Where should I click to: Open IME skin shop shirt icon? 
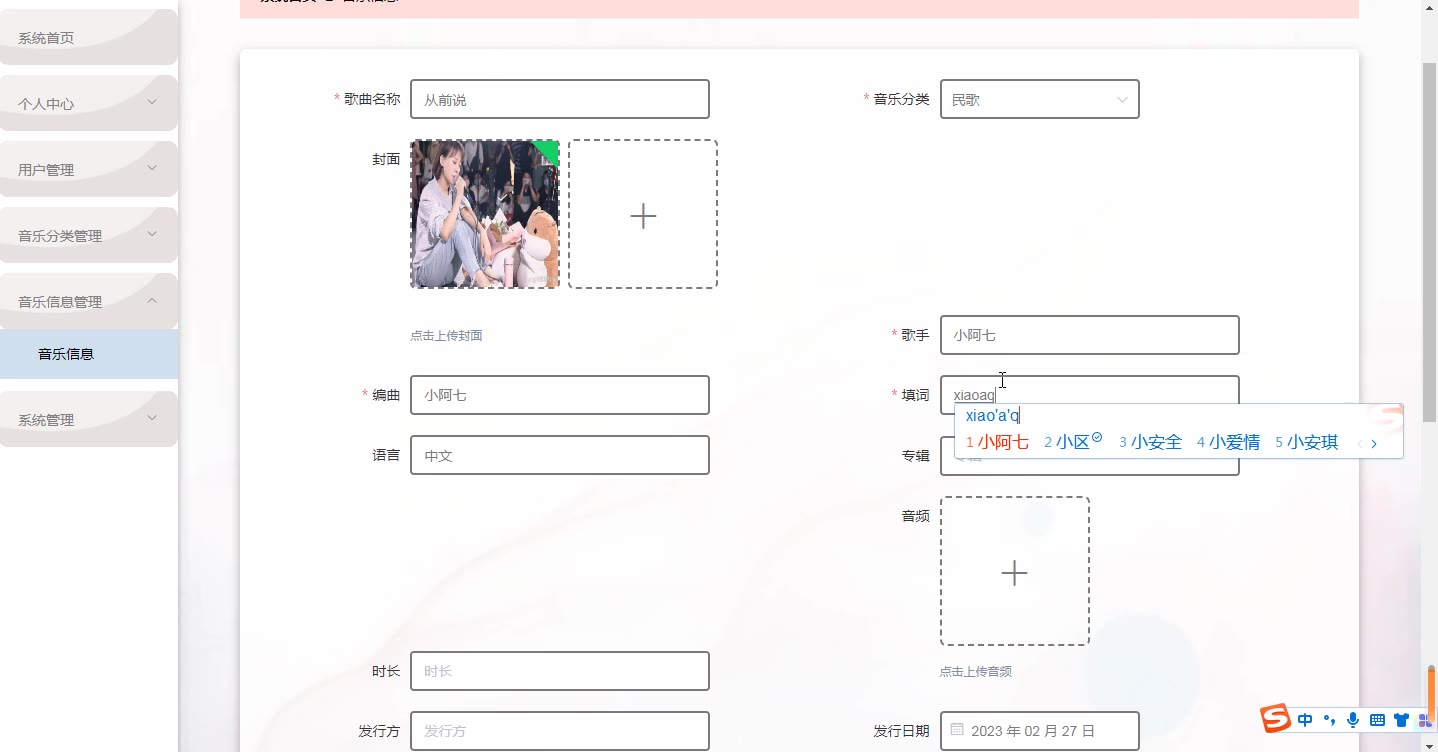point(1401,720)
